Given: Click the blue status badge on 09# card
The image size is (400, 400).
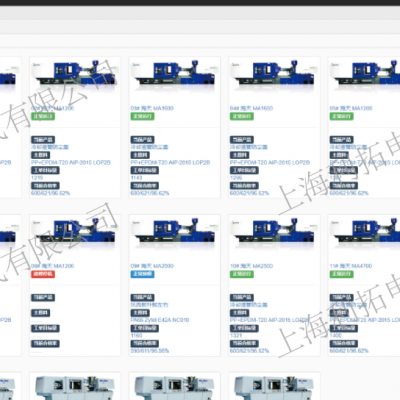Looking at the screenshot, I should click(142, 274).
